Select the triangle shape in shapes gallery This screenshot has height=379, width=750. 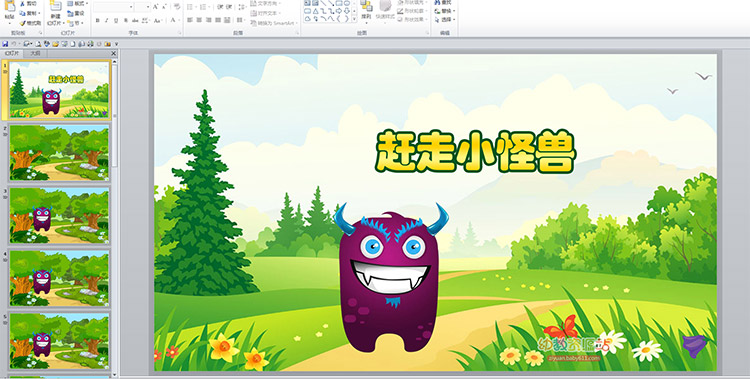(x=315, y=11)
